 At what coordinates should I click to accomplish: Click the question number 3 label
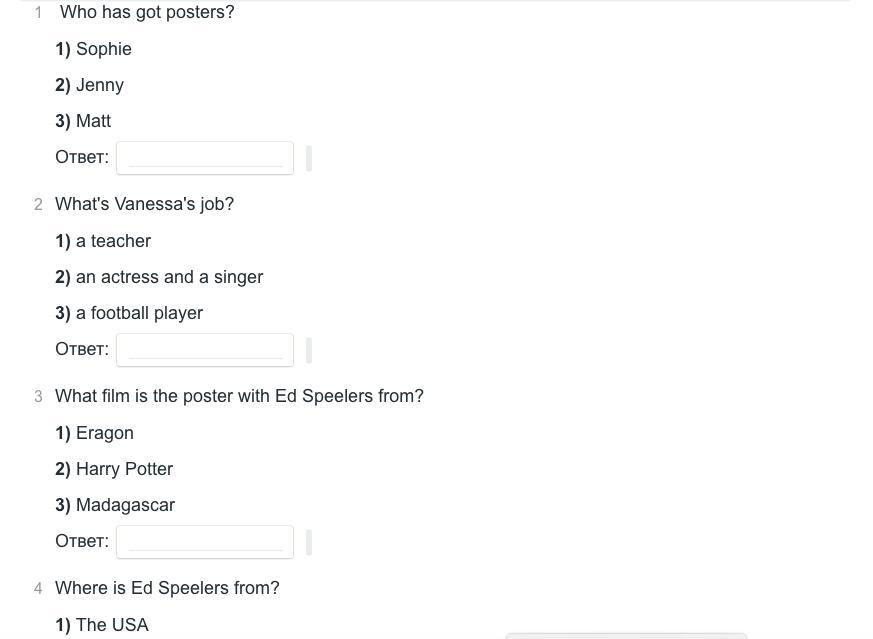38,397
